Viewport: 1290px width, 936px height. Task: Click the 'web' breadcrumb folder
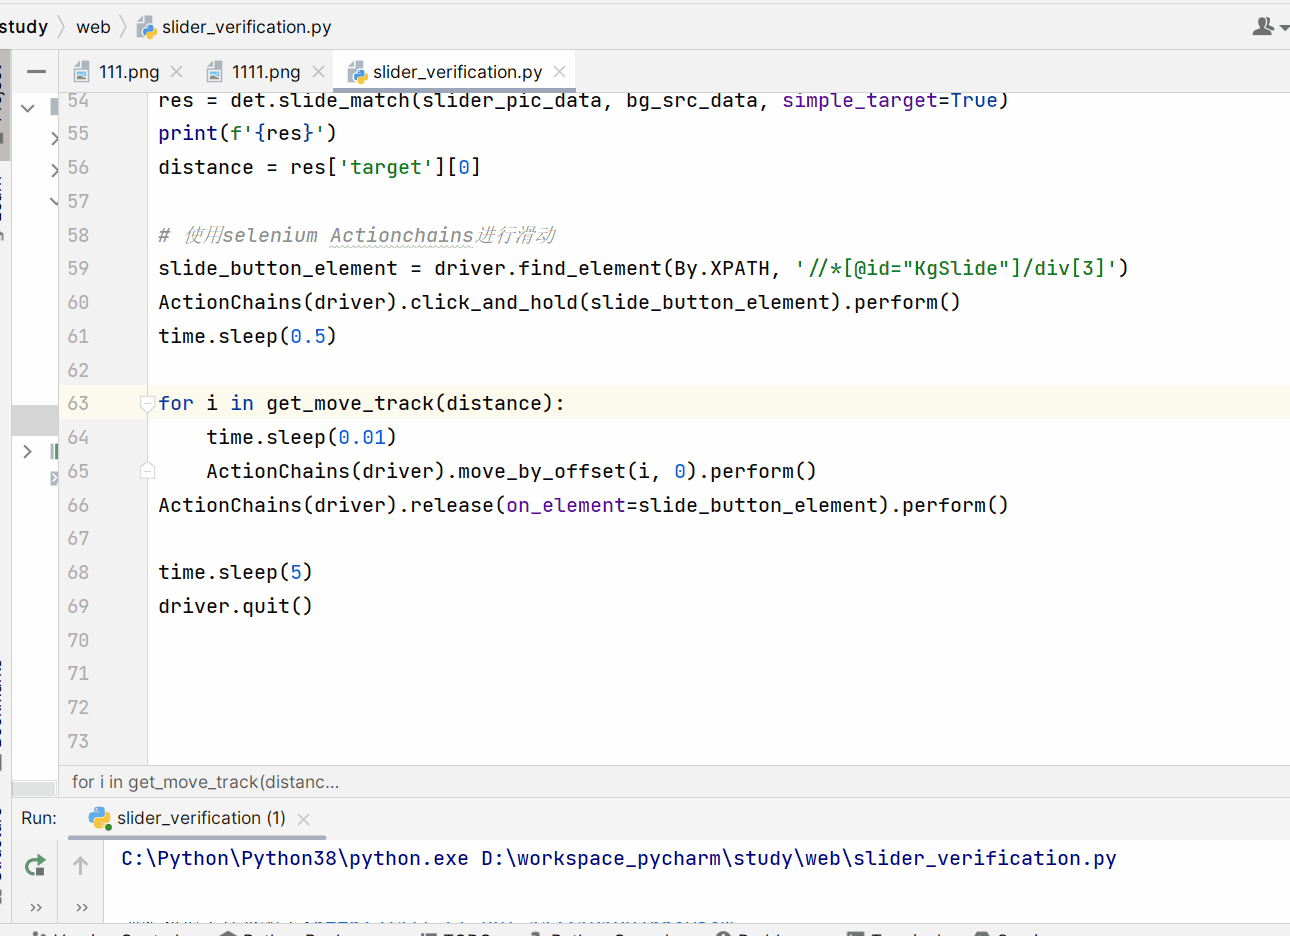coord(93,27)
